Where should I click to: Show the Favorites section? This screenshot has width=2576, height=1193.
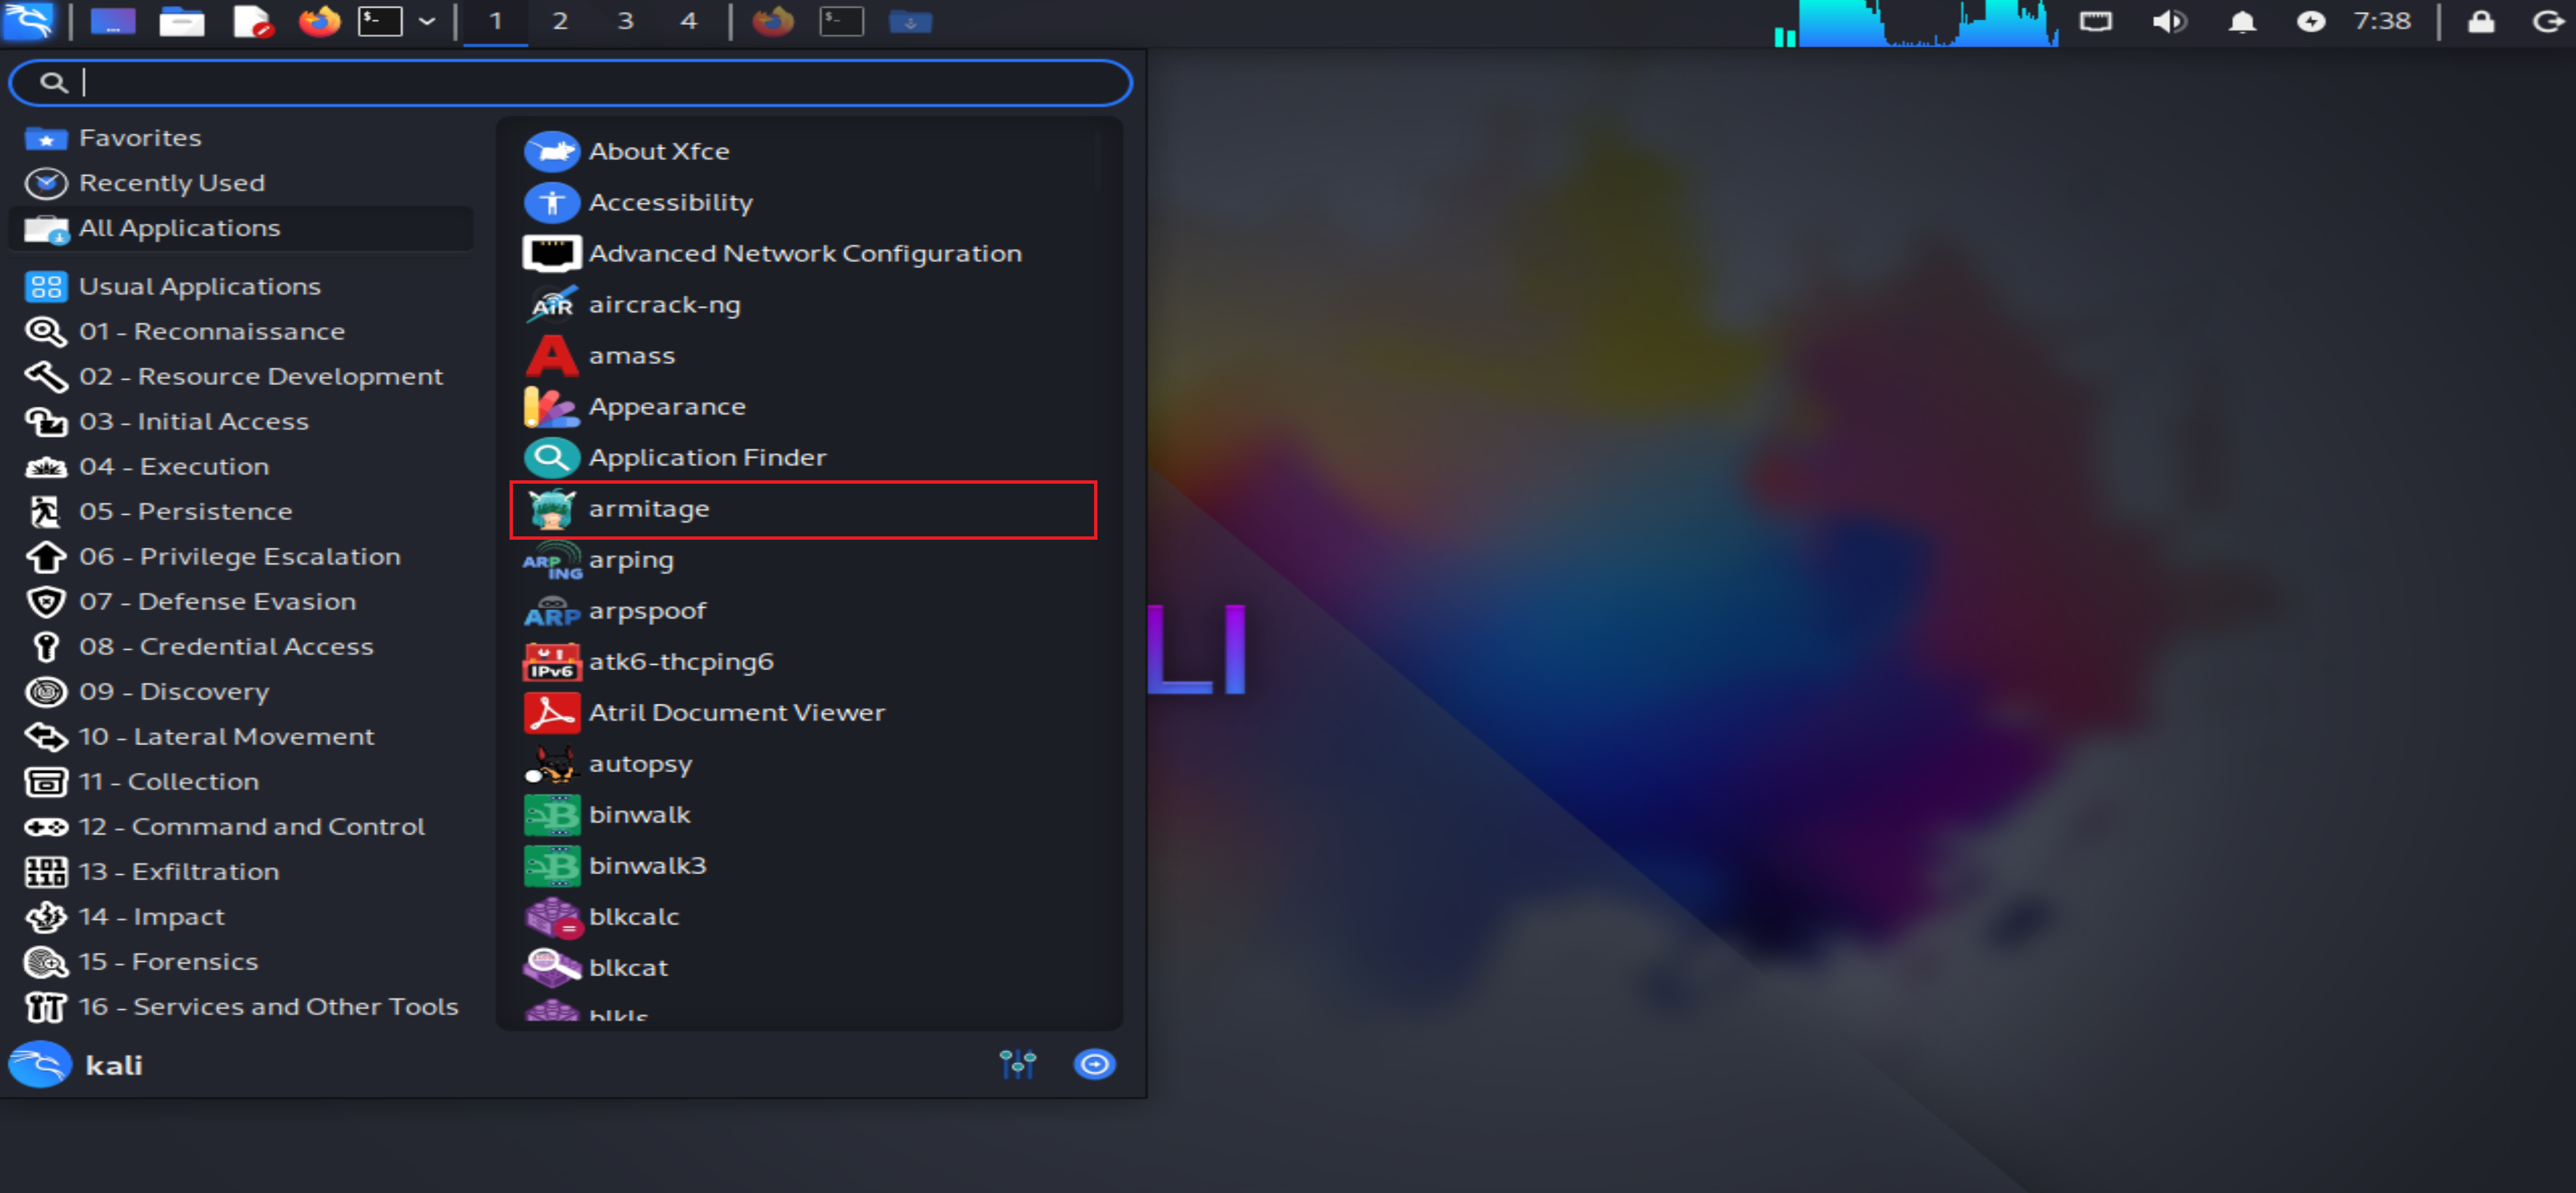tap(240, 138)
